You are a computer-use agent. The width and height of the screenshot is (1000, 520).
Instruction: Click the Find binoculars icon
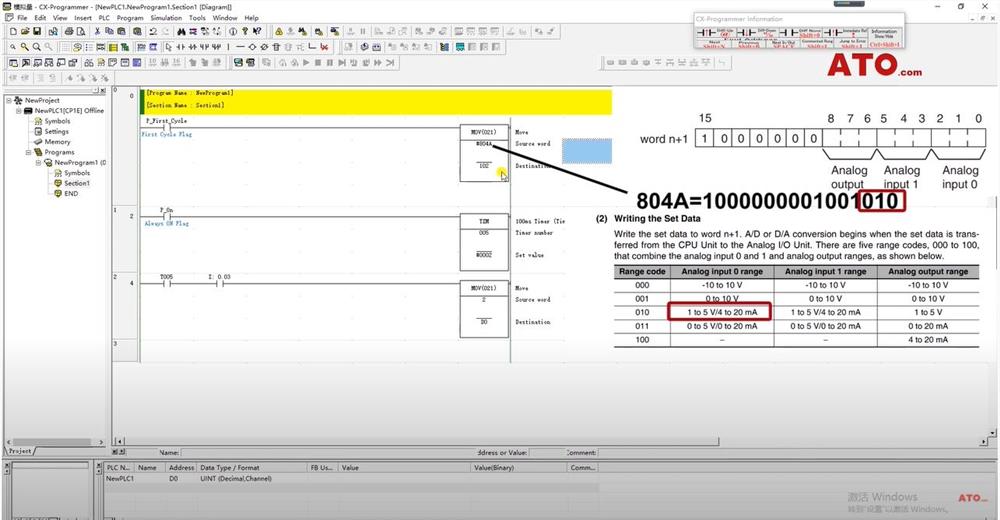(181, 31)
